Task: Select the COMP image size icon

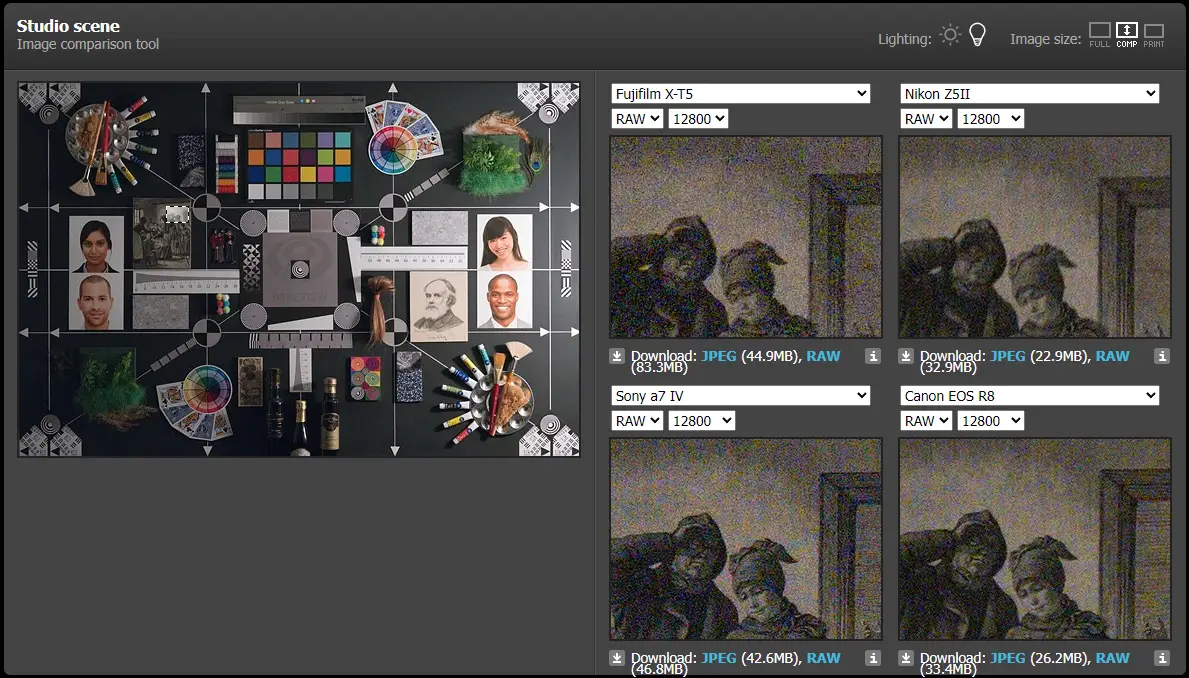Action: pyautogui.click(x=1126, y=35)
